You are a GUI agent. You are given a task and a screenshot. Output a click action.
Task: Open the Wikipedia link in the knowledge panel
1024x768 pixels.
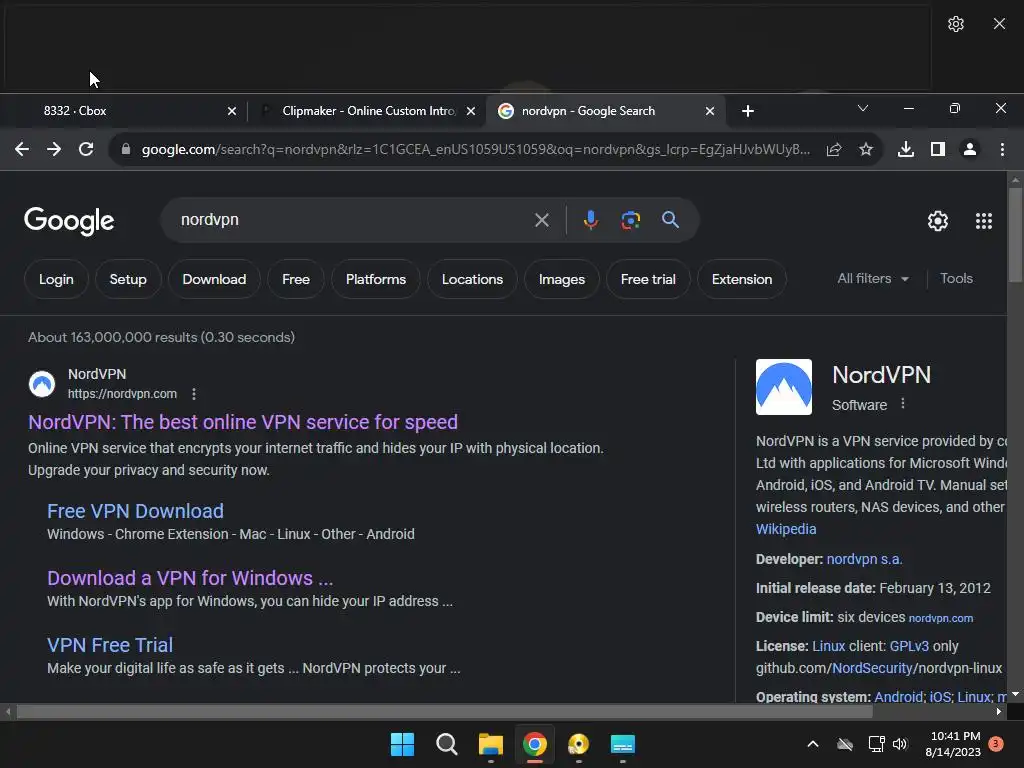coord(786,529)
